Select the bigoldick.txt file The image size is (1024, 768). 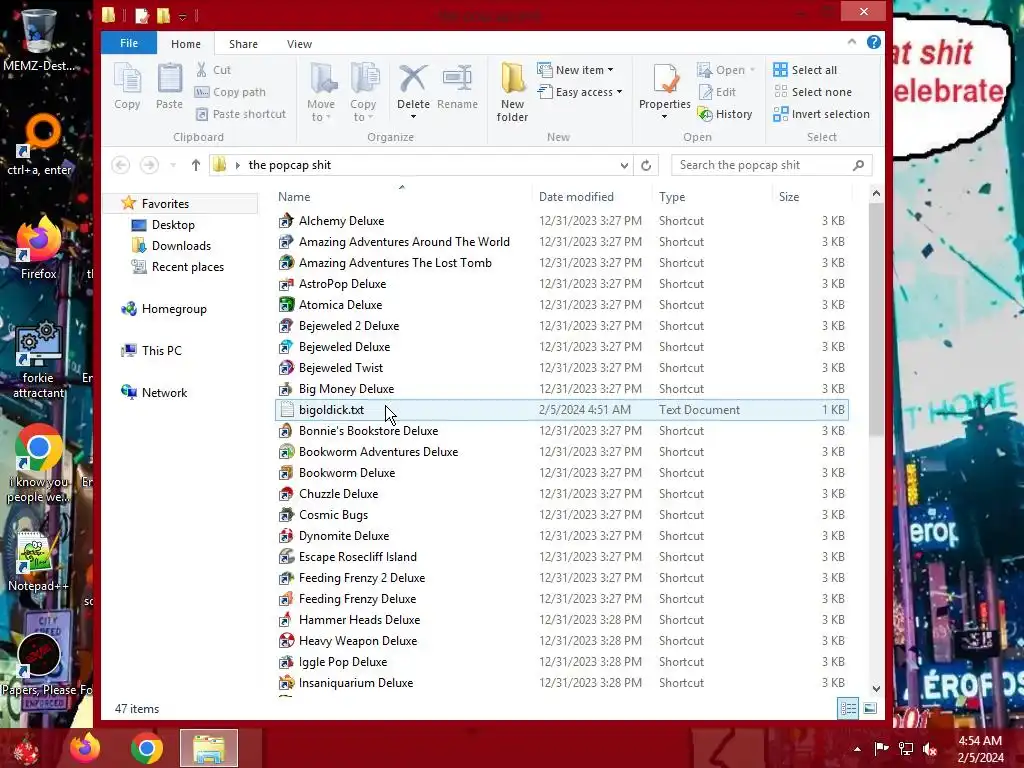[x=562, y=409]
